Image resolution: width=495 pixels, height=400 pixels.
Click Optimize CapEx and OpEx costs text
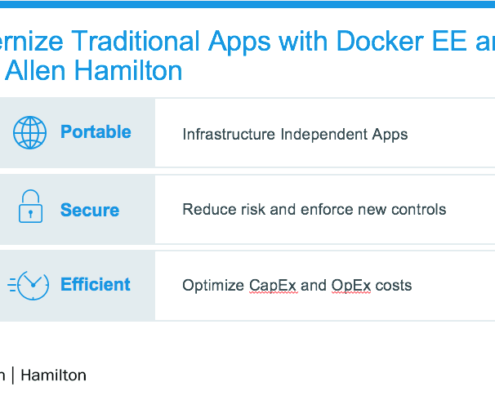coord(297,286)
